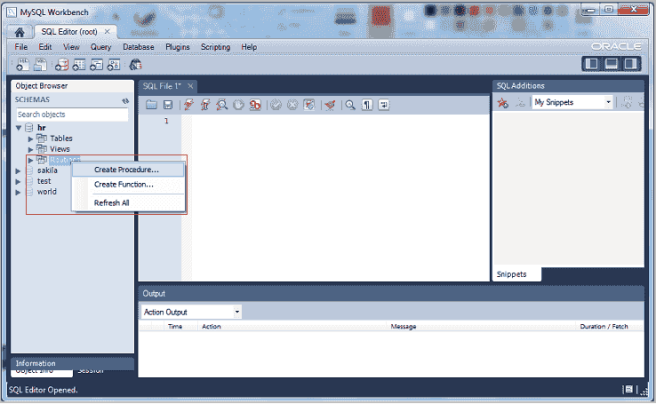Toggle word wrapping in the editor
656x405 pixels.
pyautogui.click(x=384, y=105)
